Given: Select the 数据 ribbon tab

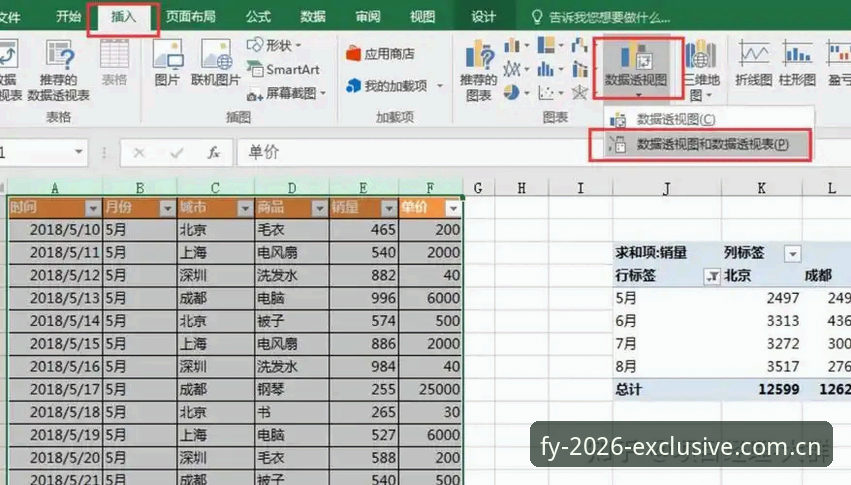Looking at the screenshot, I should [313, 17].
